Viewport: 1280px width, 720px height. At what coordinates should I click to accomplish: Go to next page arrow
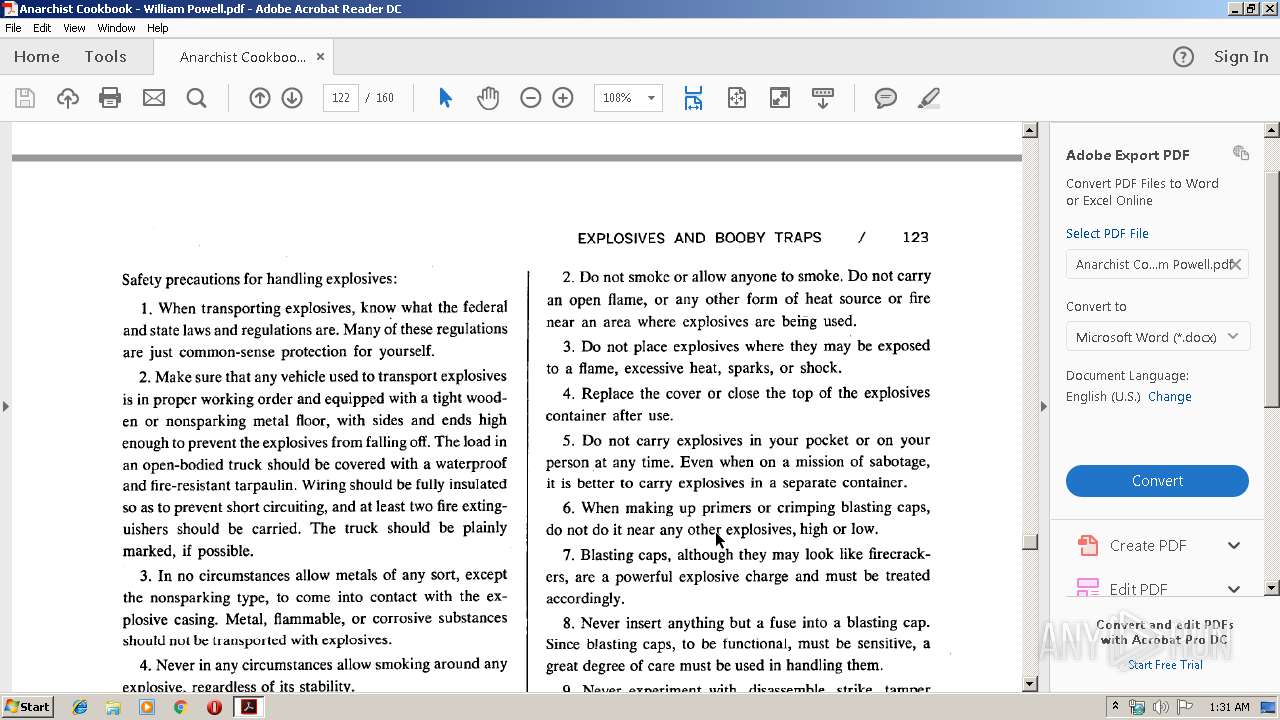[x=292, y=98]
